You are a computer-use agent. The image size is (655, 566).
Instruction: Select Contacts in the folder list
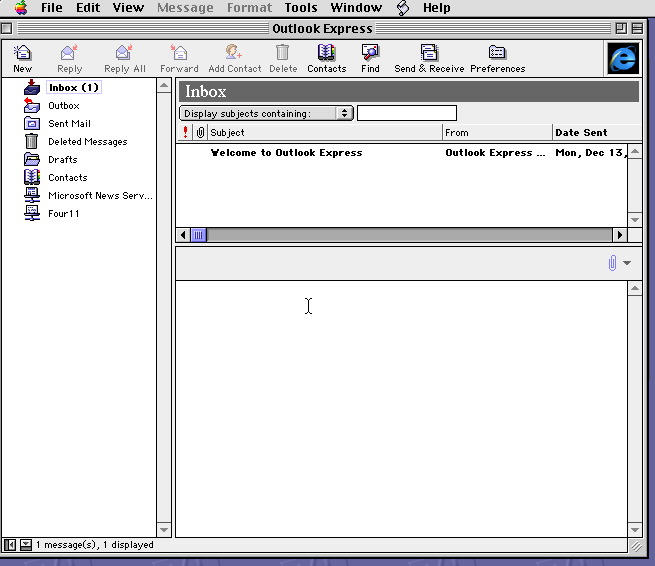(x=68, y=178)
